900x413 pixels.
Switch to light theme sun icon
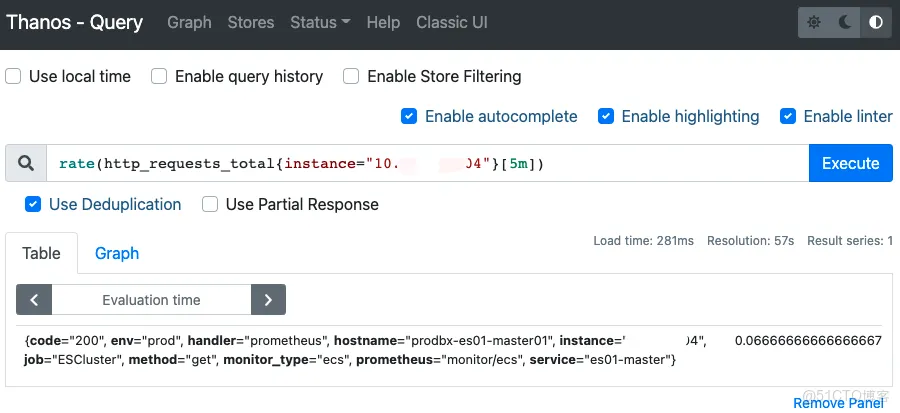tap(815, 22)
